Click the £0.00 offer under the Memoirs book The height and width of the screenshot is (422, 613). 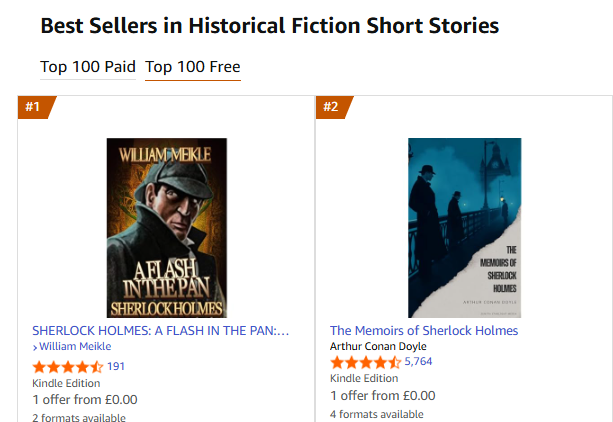click(x=383, y=395)
